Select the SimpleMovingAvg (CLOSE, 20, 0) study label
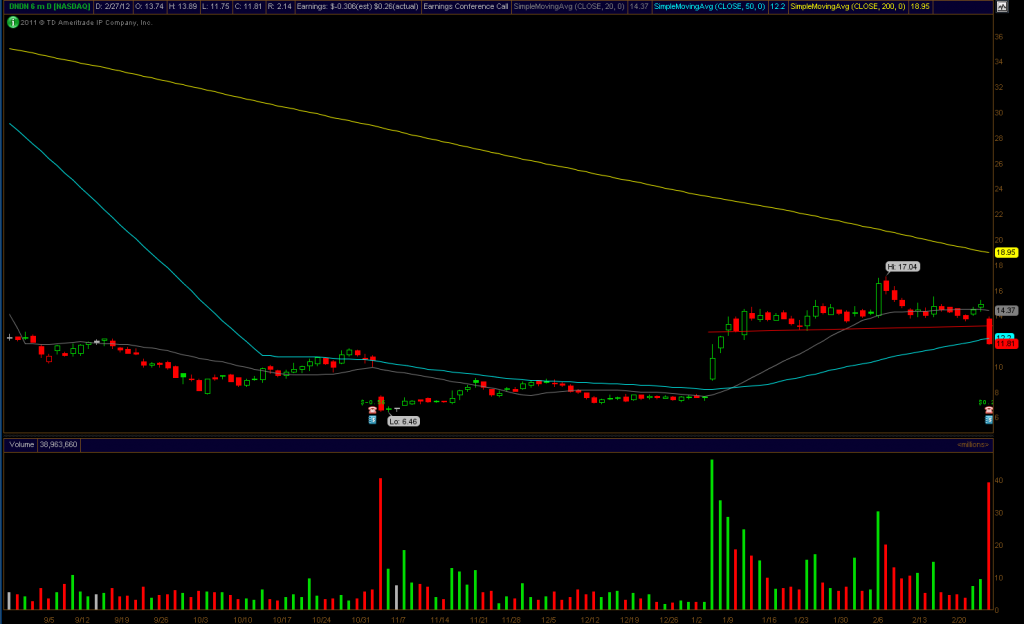This screenshot has width=1024, height=624. [x=569, y=7]
